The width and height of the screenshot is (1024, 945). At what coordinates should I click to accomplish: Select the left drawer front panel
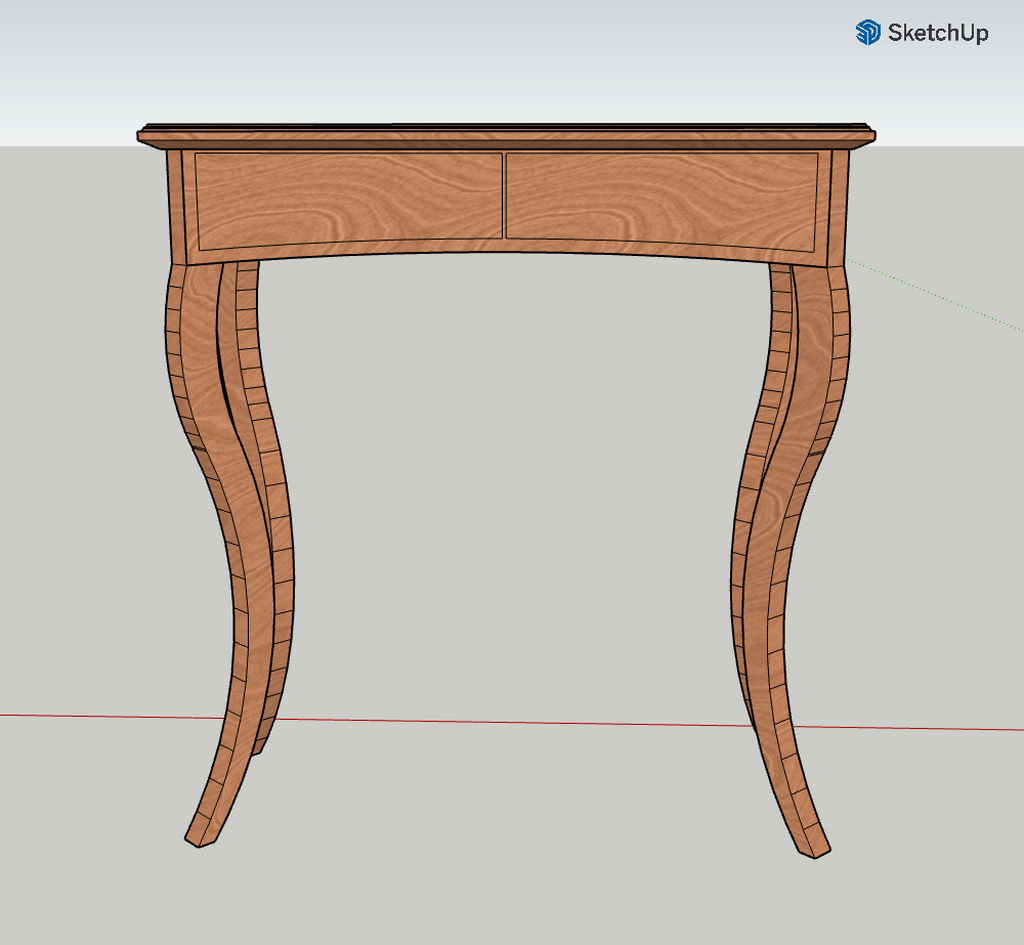click(x=349, y=200)
